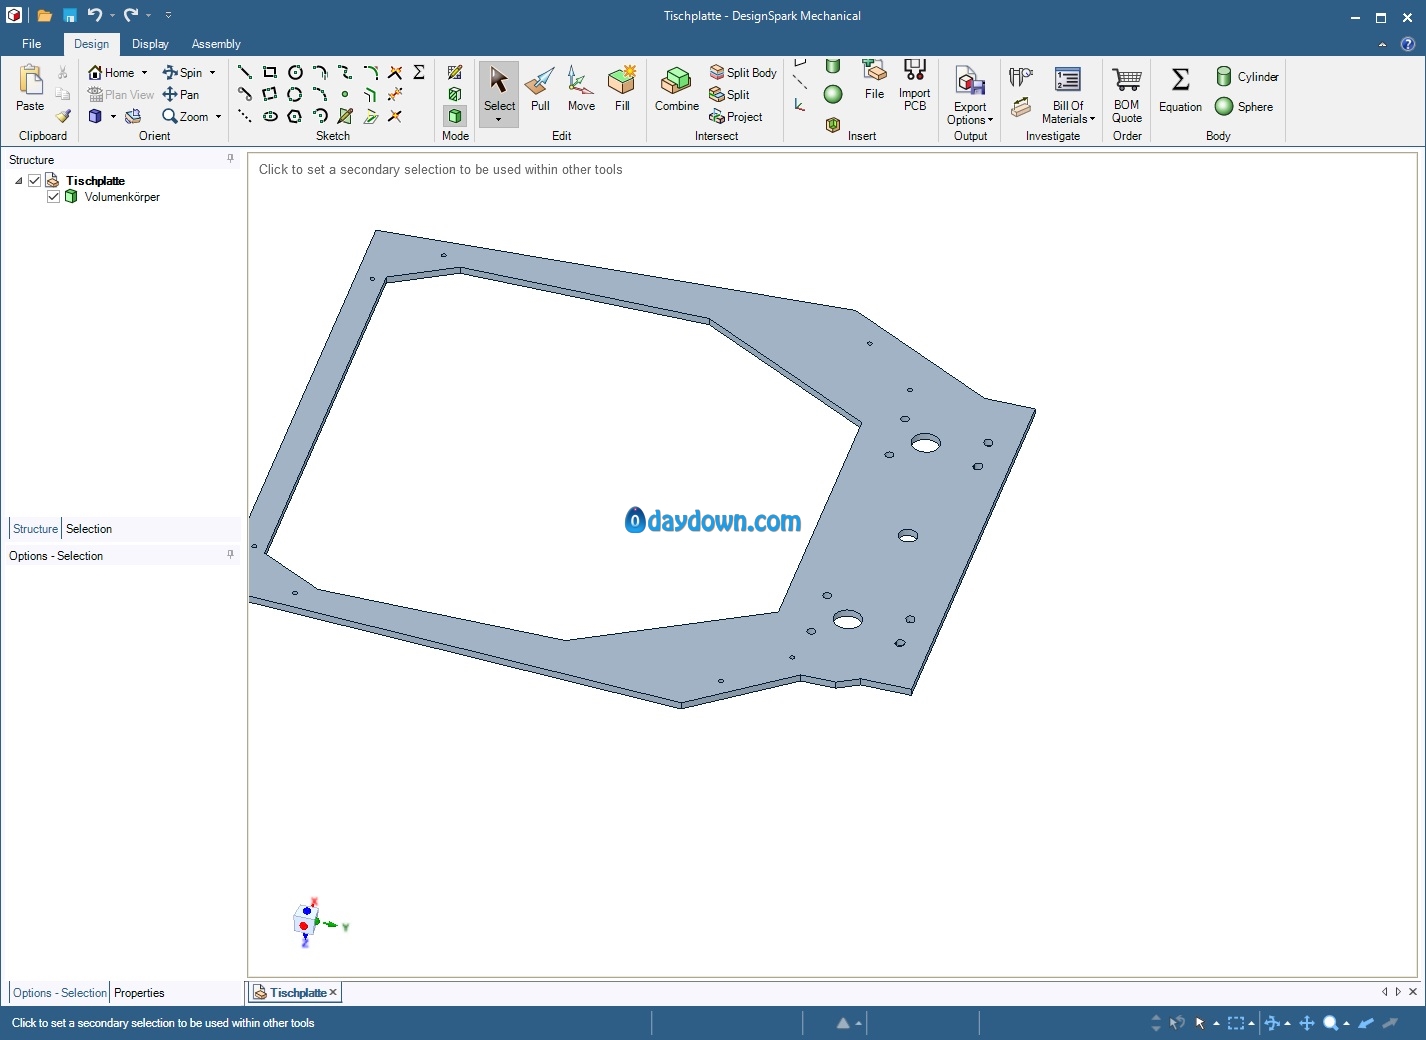Screen dimensions: 1426x1040
Task: Insert a Cylinder body
Action: (x=1247, y=76)
